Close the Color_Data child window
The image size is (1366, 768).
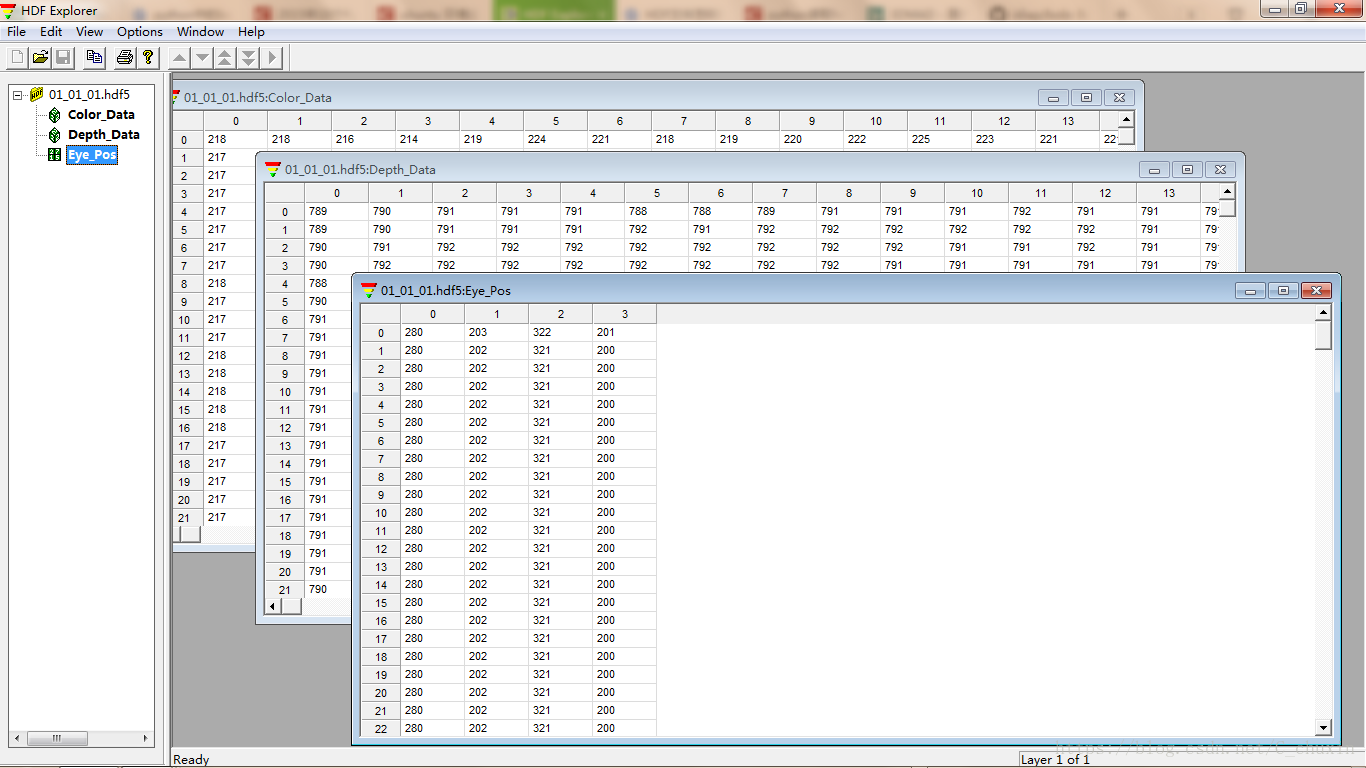point(1119,98)
